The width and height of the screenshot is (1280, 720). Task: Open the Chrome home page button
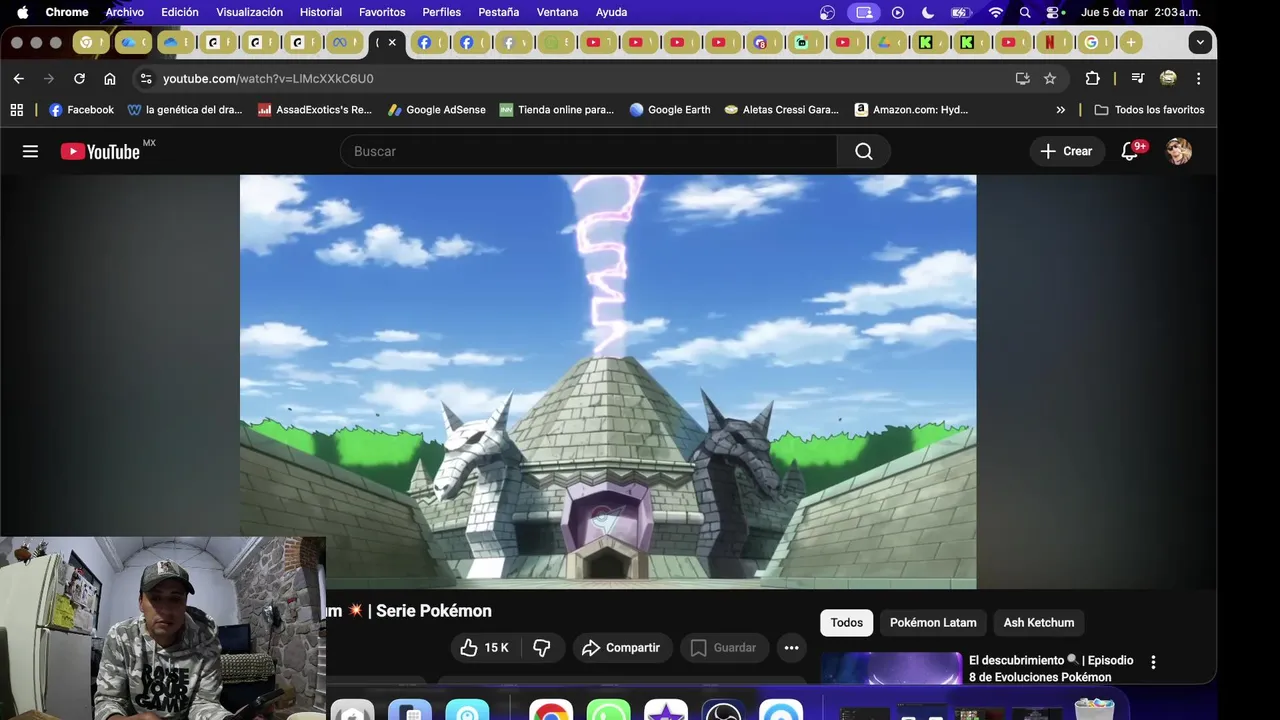110,78
